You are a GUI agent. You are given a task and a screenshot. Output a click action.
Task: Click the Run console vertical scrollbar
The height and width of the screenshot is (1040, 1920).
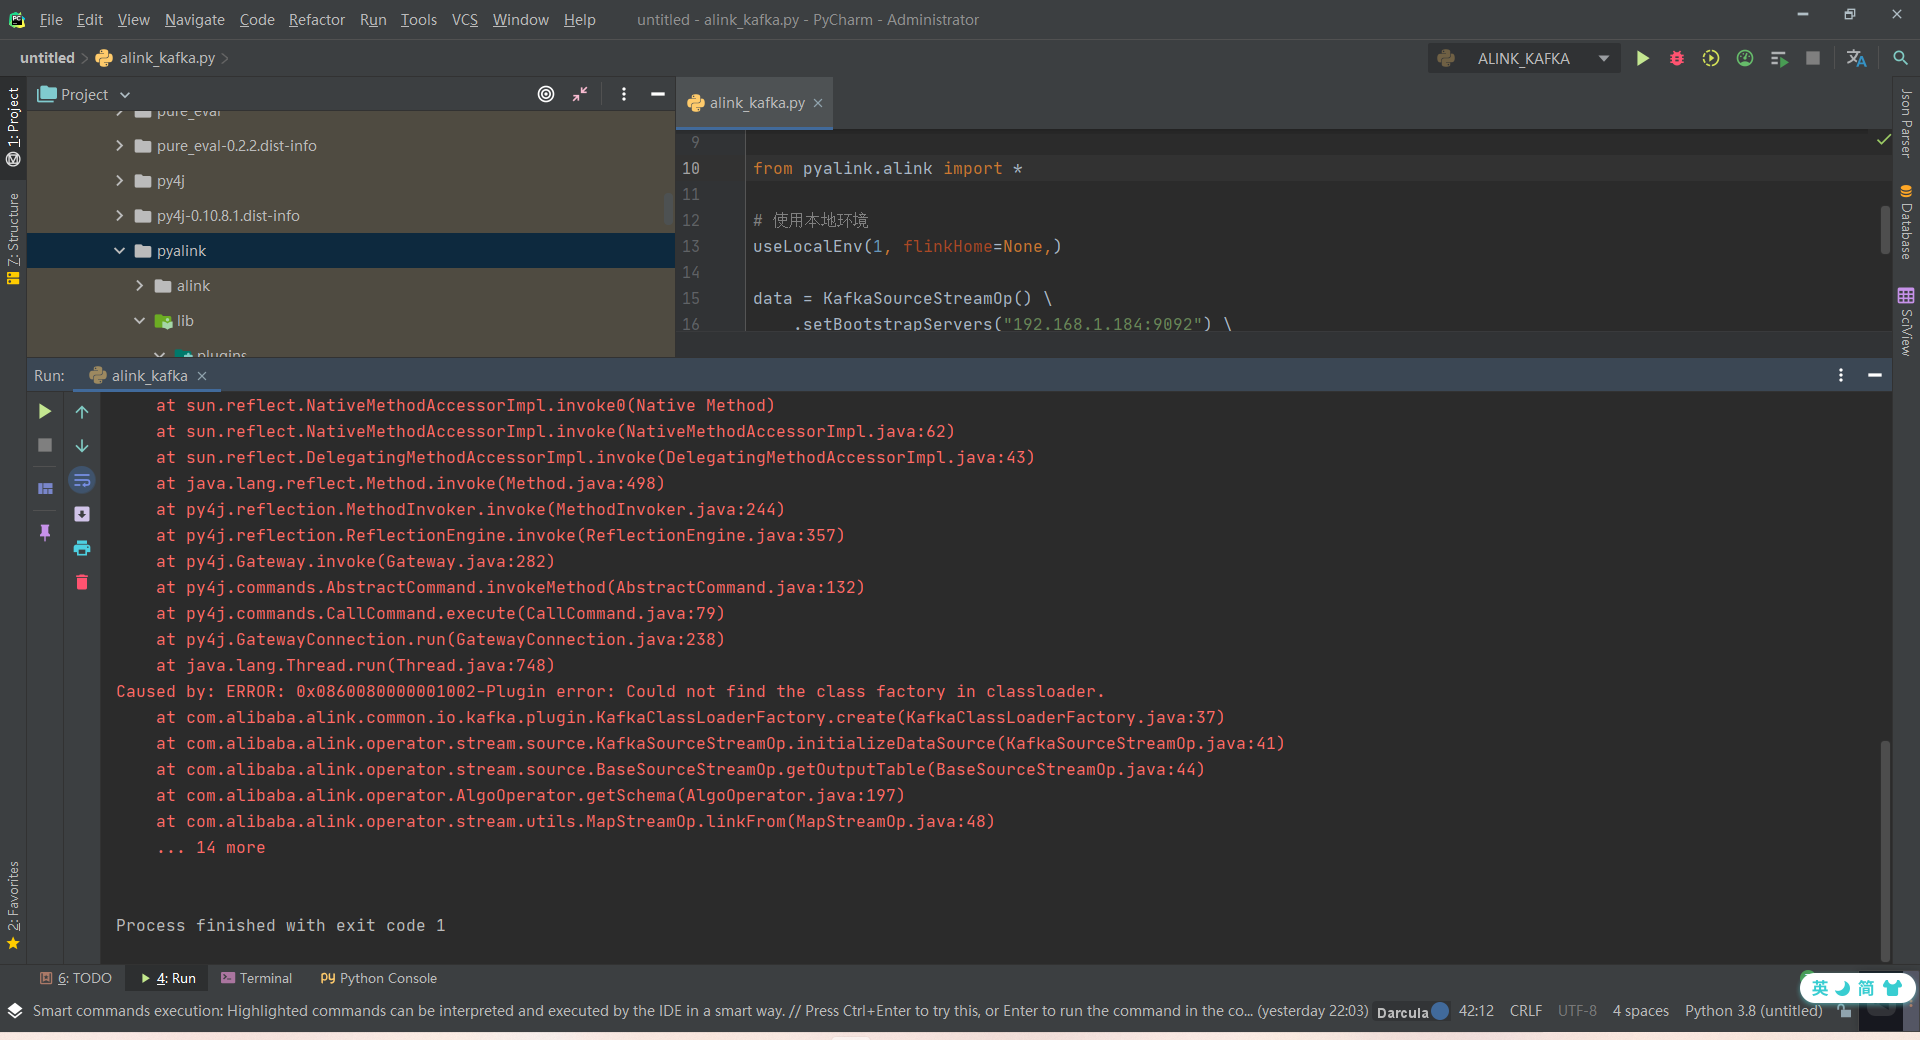(1885, 850)
